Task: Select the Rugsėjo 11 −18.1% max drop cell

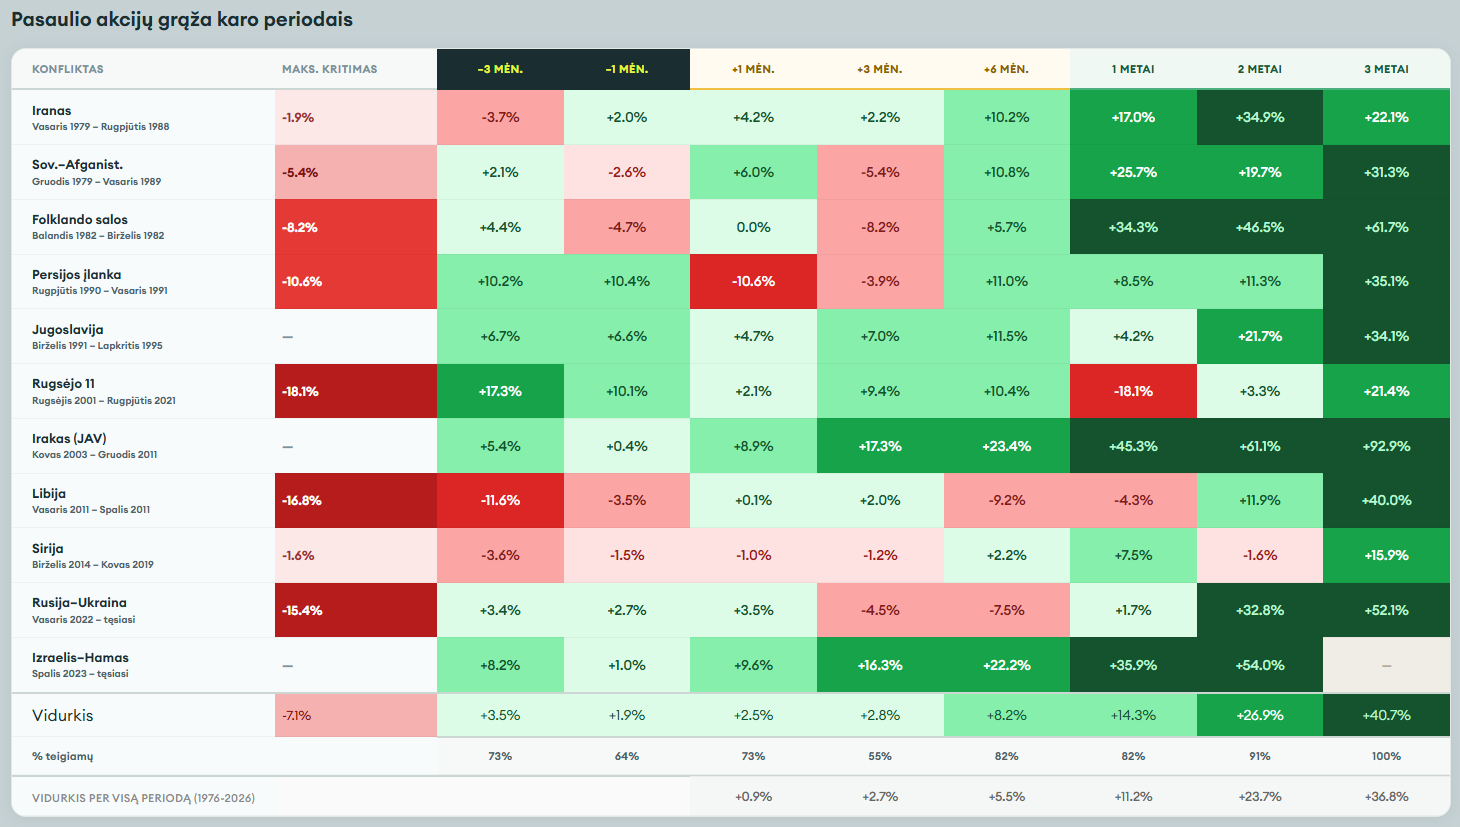Action: point(356,391)
